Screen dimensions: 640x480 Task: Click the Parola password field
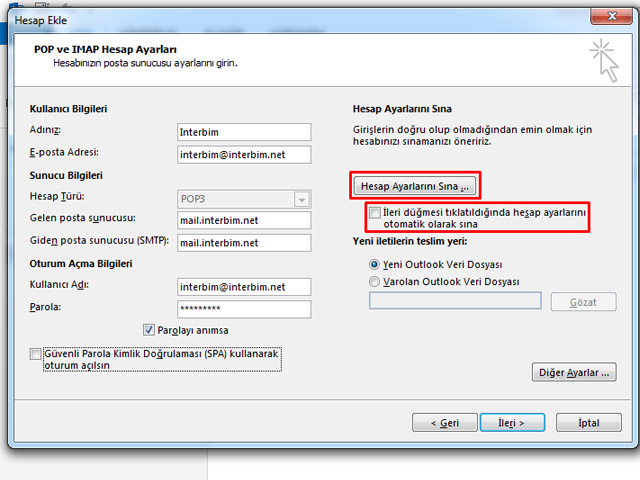point(244,309)
